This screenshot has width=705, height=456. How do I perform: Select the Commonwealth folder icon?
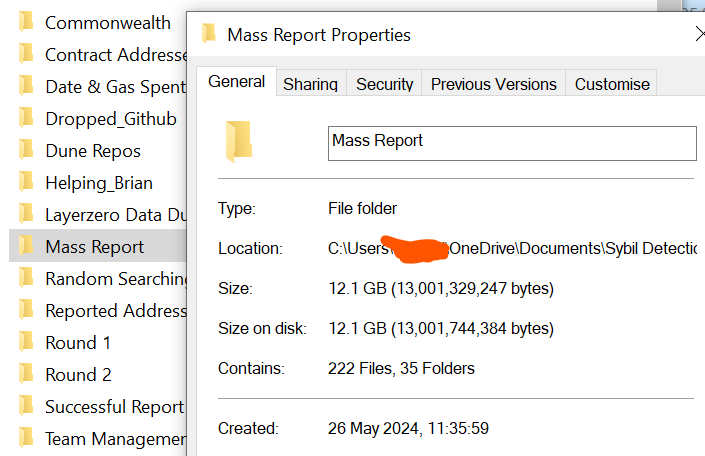click(x=26, y=22)
